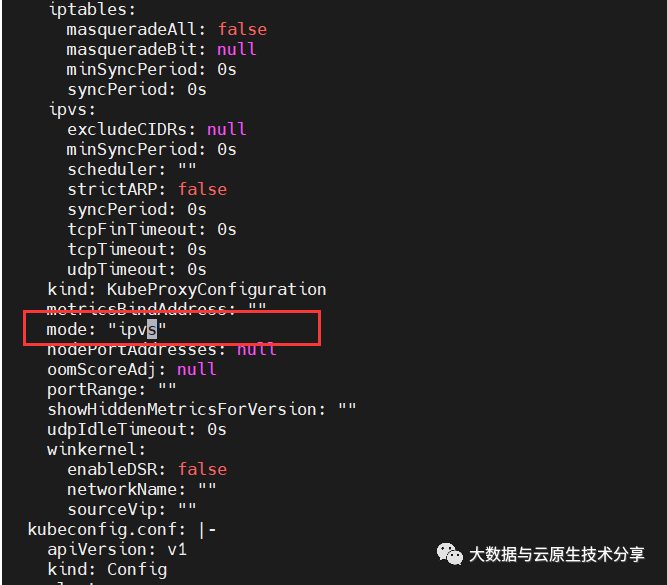Click the Chinese watermark text beside WeChat logo

[x=557, y=554]
